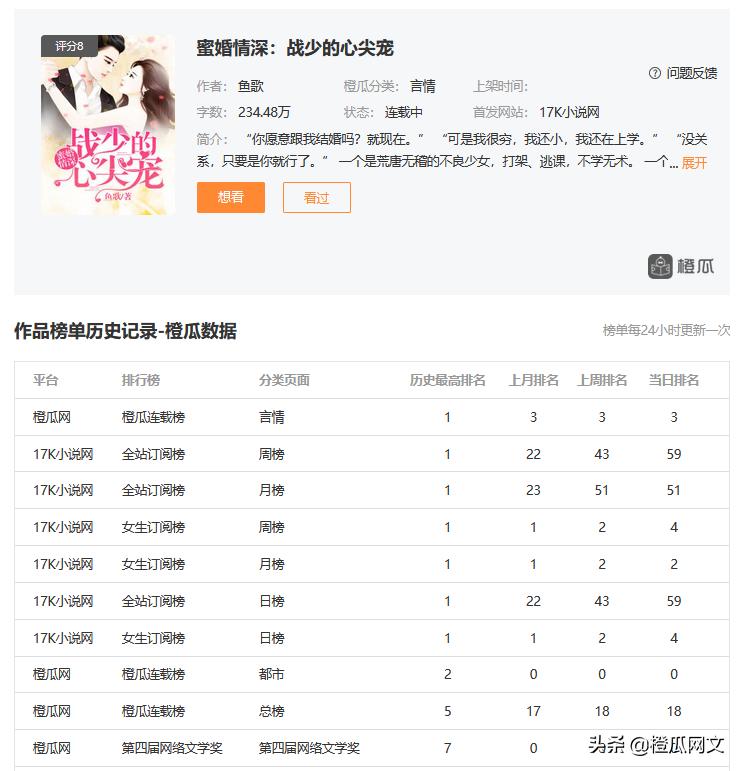Click the orange 想看 button
The width and height of the screenshot is (741, 771).
pyautogui.click(x=231, y=197)
